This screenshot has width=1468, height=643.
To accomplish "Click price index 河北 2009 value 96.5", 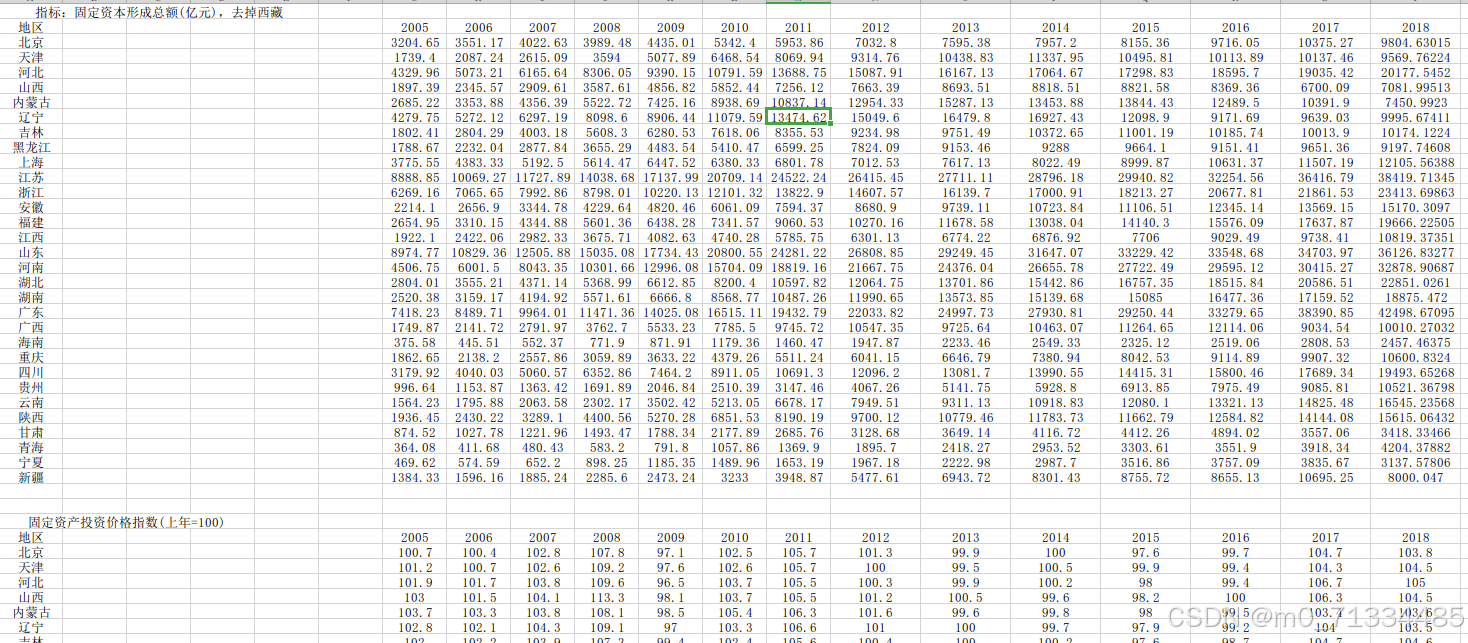I will pos(671,582).
